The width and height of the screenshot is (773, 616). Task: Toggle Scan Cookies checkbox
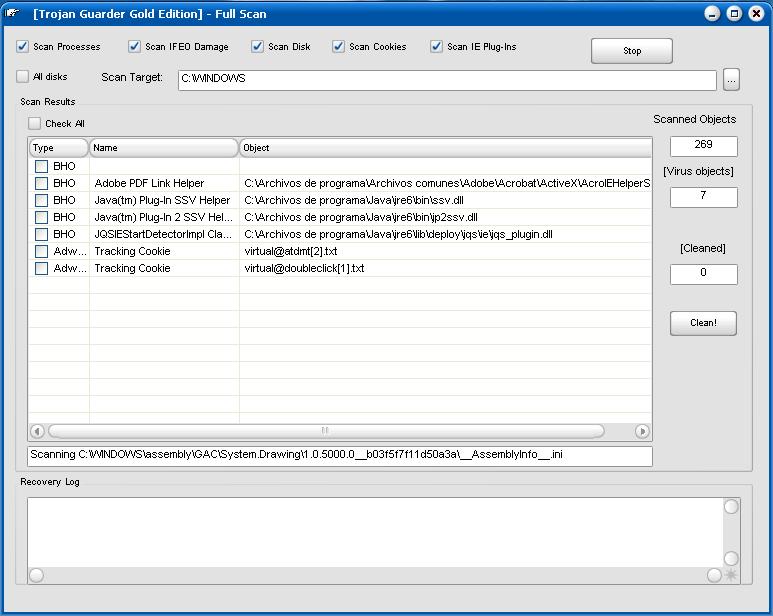(338, 46)
